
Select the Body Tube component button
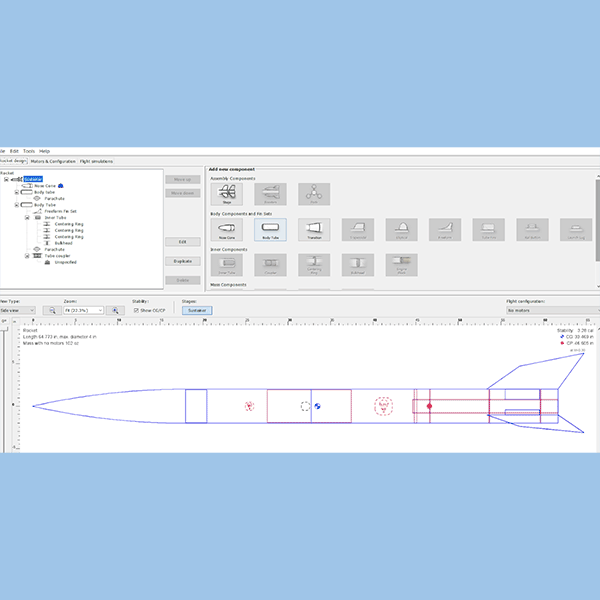pos(270,231)
